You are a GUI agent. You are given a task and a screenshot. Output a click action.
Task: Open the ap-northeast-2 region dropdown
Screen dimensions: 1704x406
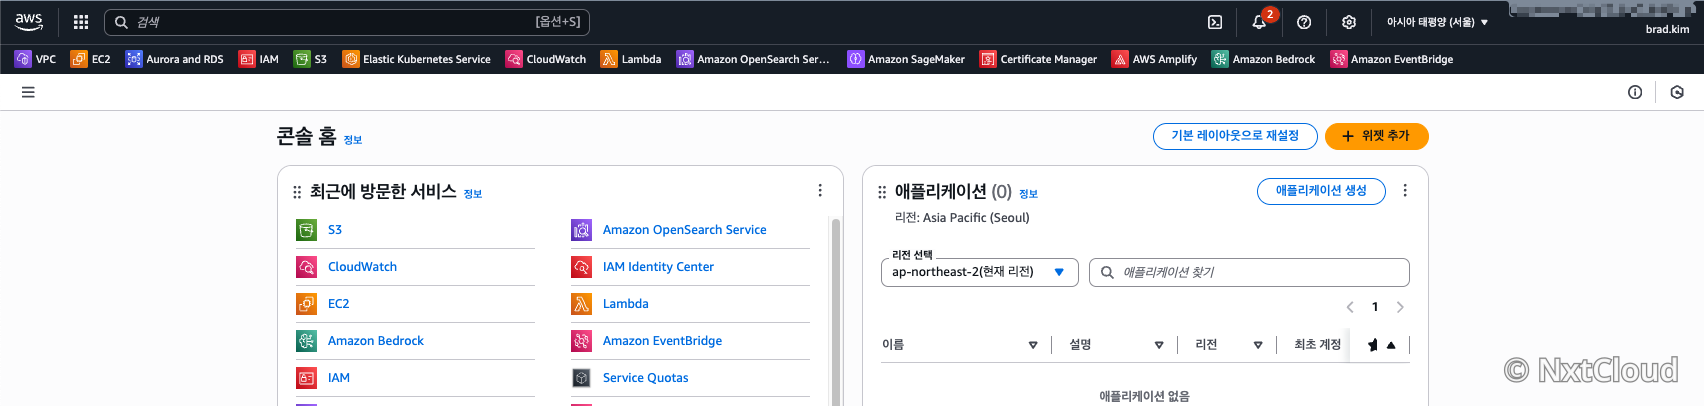click(979, 272)
